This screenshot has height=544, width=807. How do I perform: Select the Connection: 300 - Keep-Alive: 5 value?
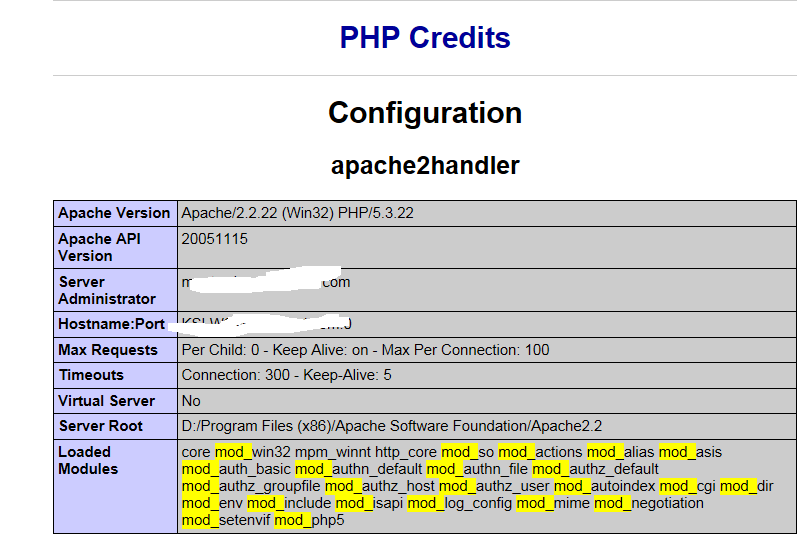pyautogui.click(x=287, y=375)
